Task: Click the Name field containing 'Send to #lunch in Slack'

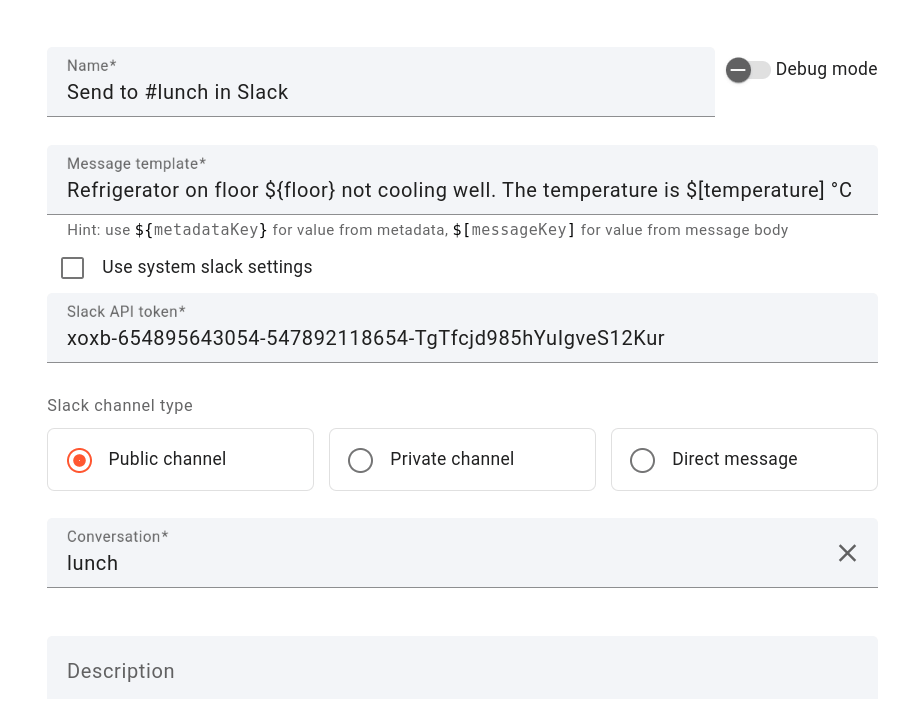Action: click(380, 93)
